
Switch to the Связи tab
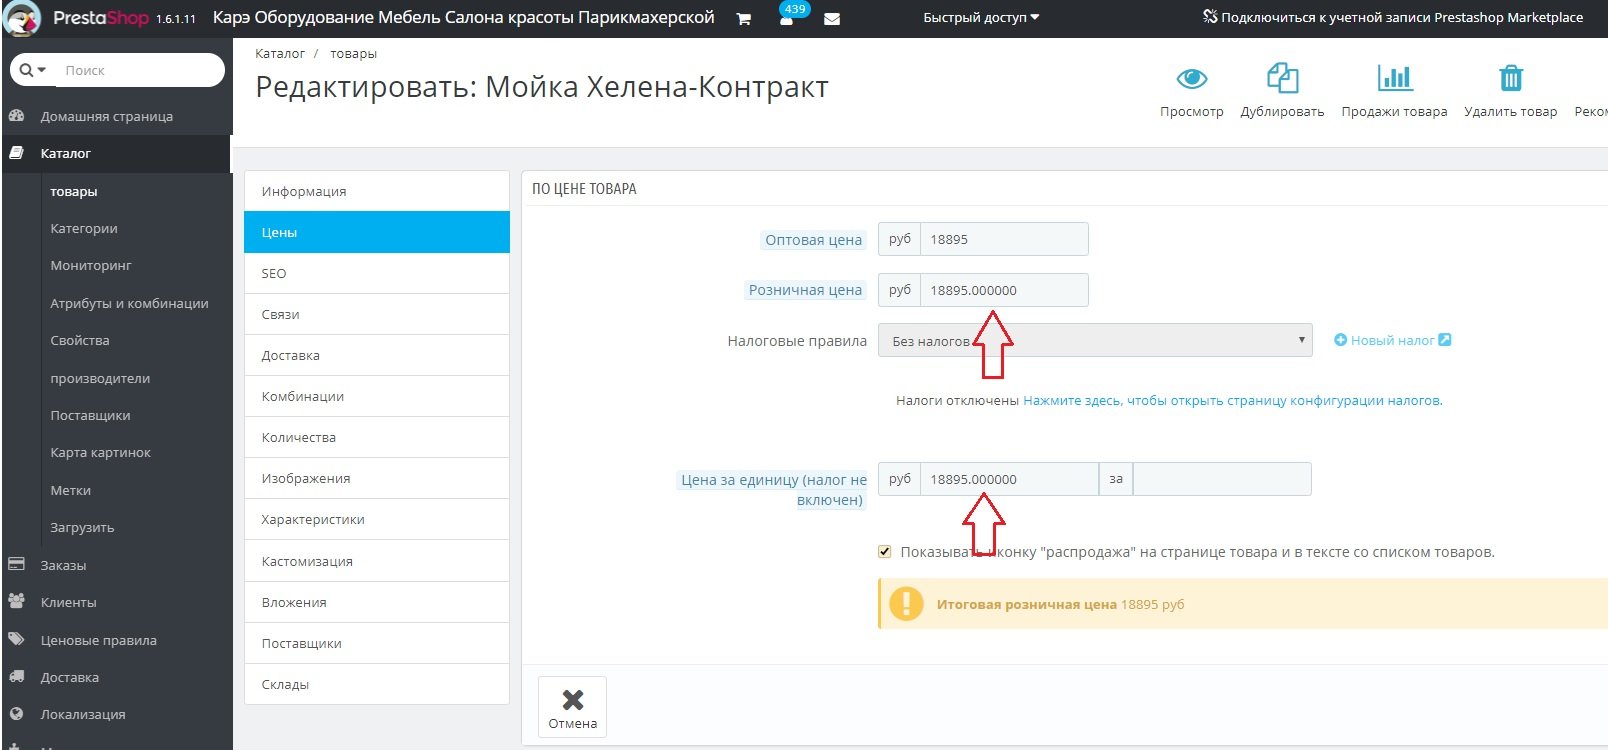377,314
